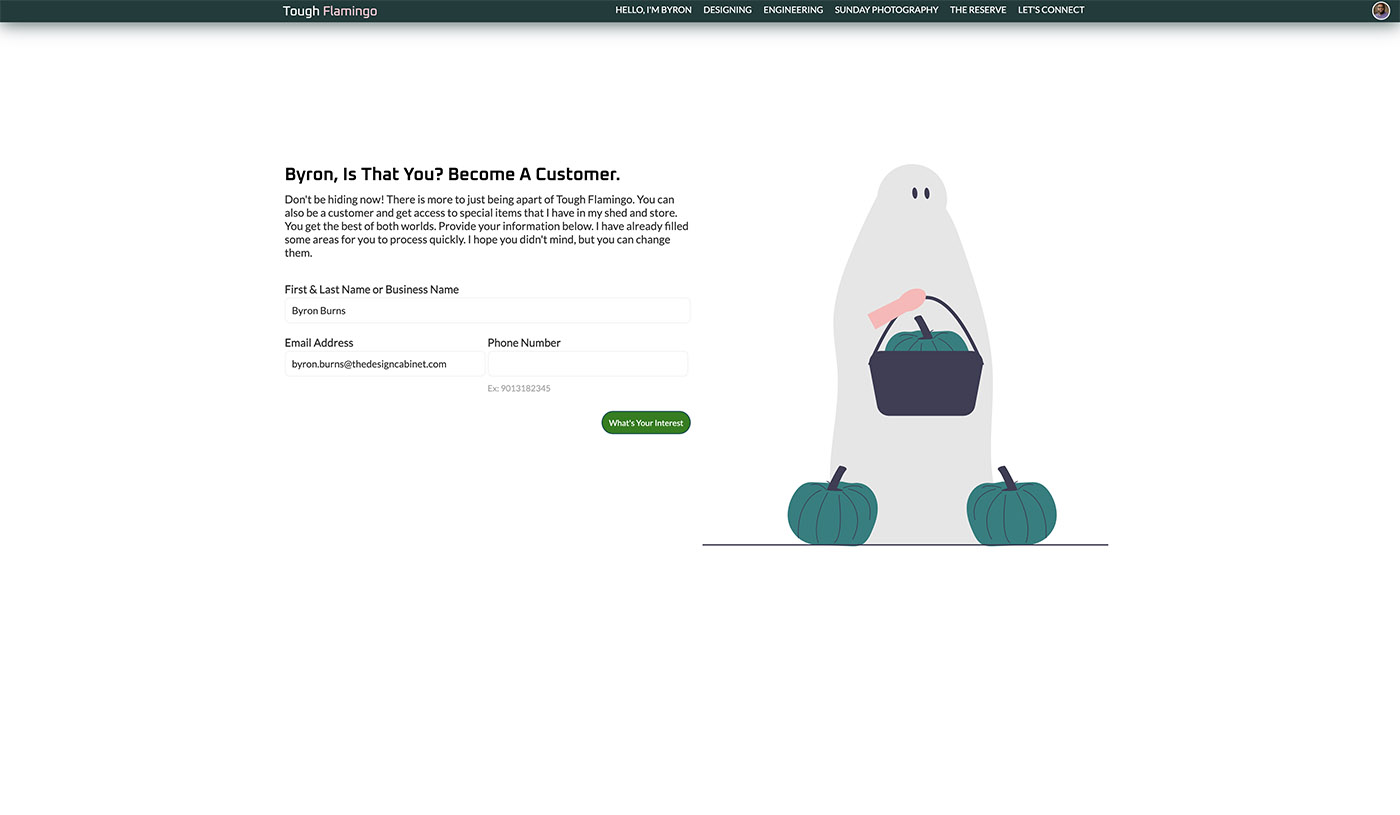Open the Engineering nav item

click(793, 10)
